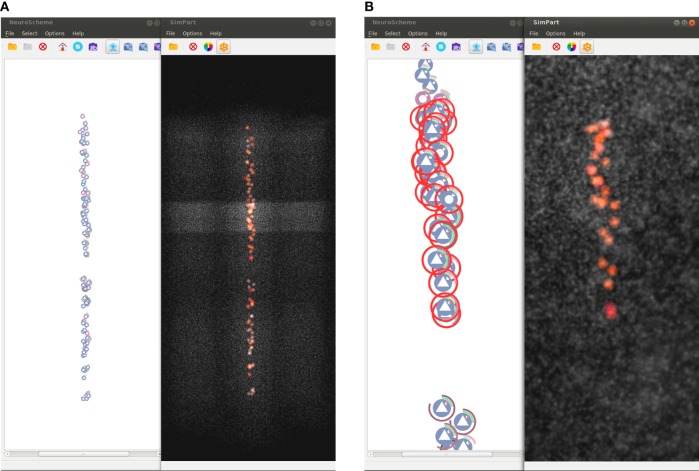Click gray folder icon in panel A NeuroScheme
Image resolution: width=699 pixels, height=471 pixels.
coord(28,46)
